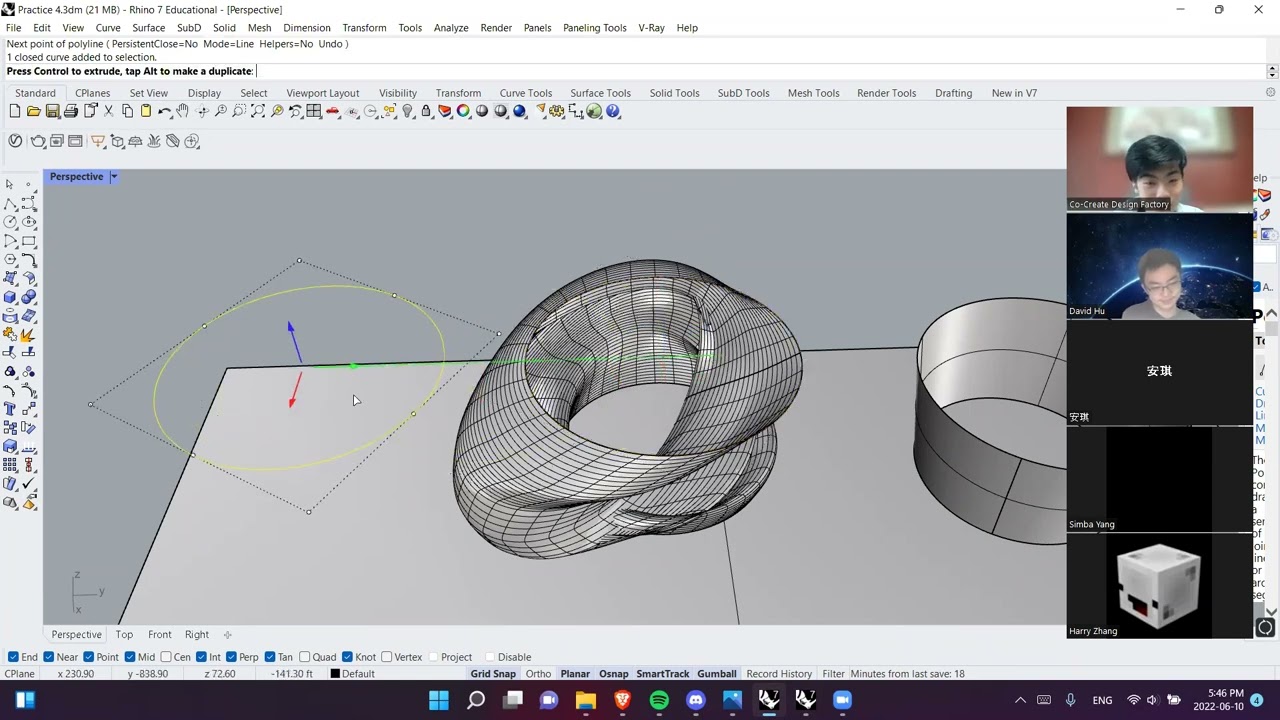
Task: Select the Pan hand tool
Action: 182,111
